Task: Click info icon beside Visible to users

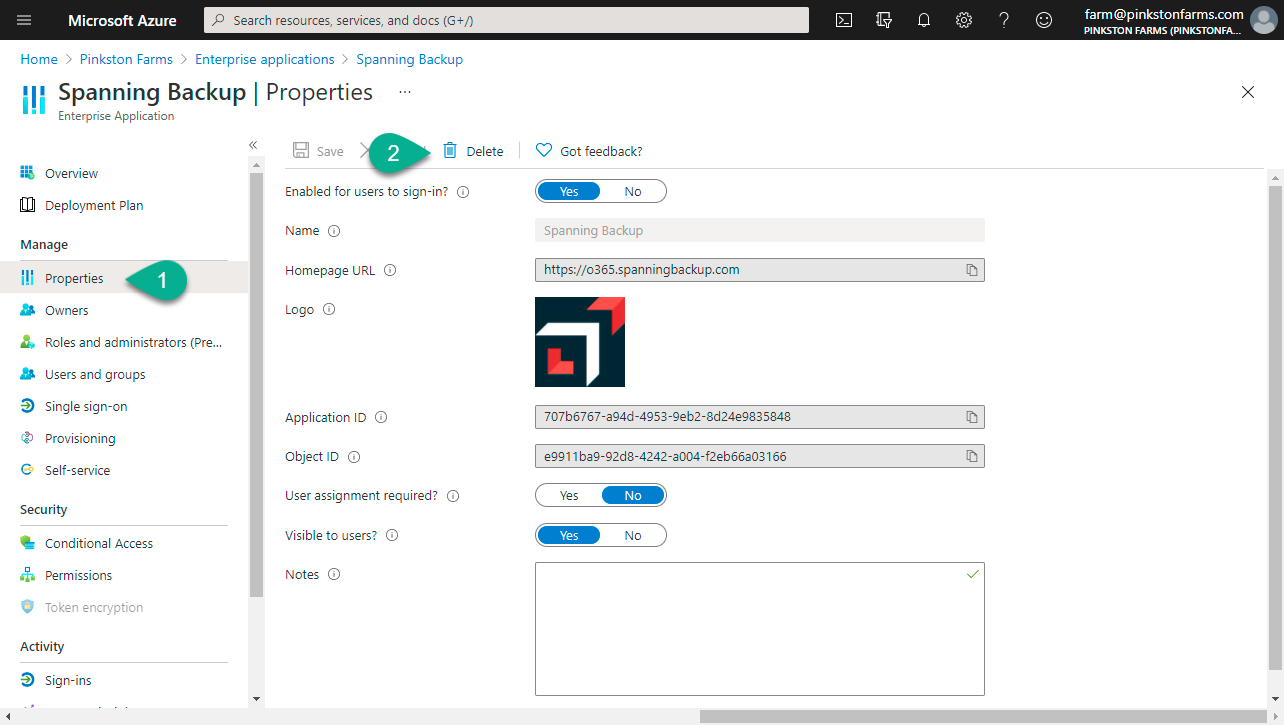Action: click(x=392, y=535)
